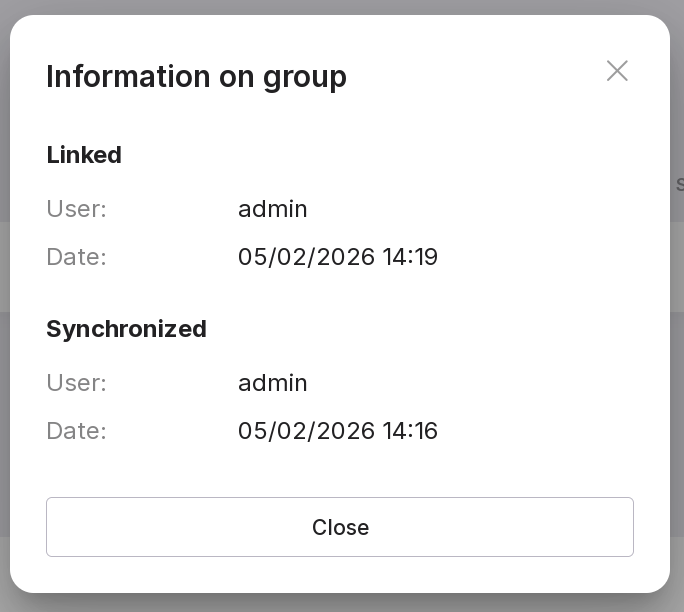Viewport: 684px width, 612px height.
Task: Click the Date label under Linked
Action: point(76,257)
